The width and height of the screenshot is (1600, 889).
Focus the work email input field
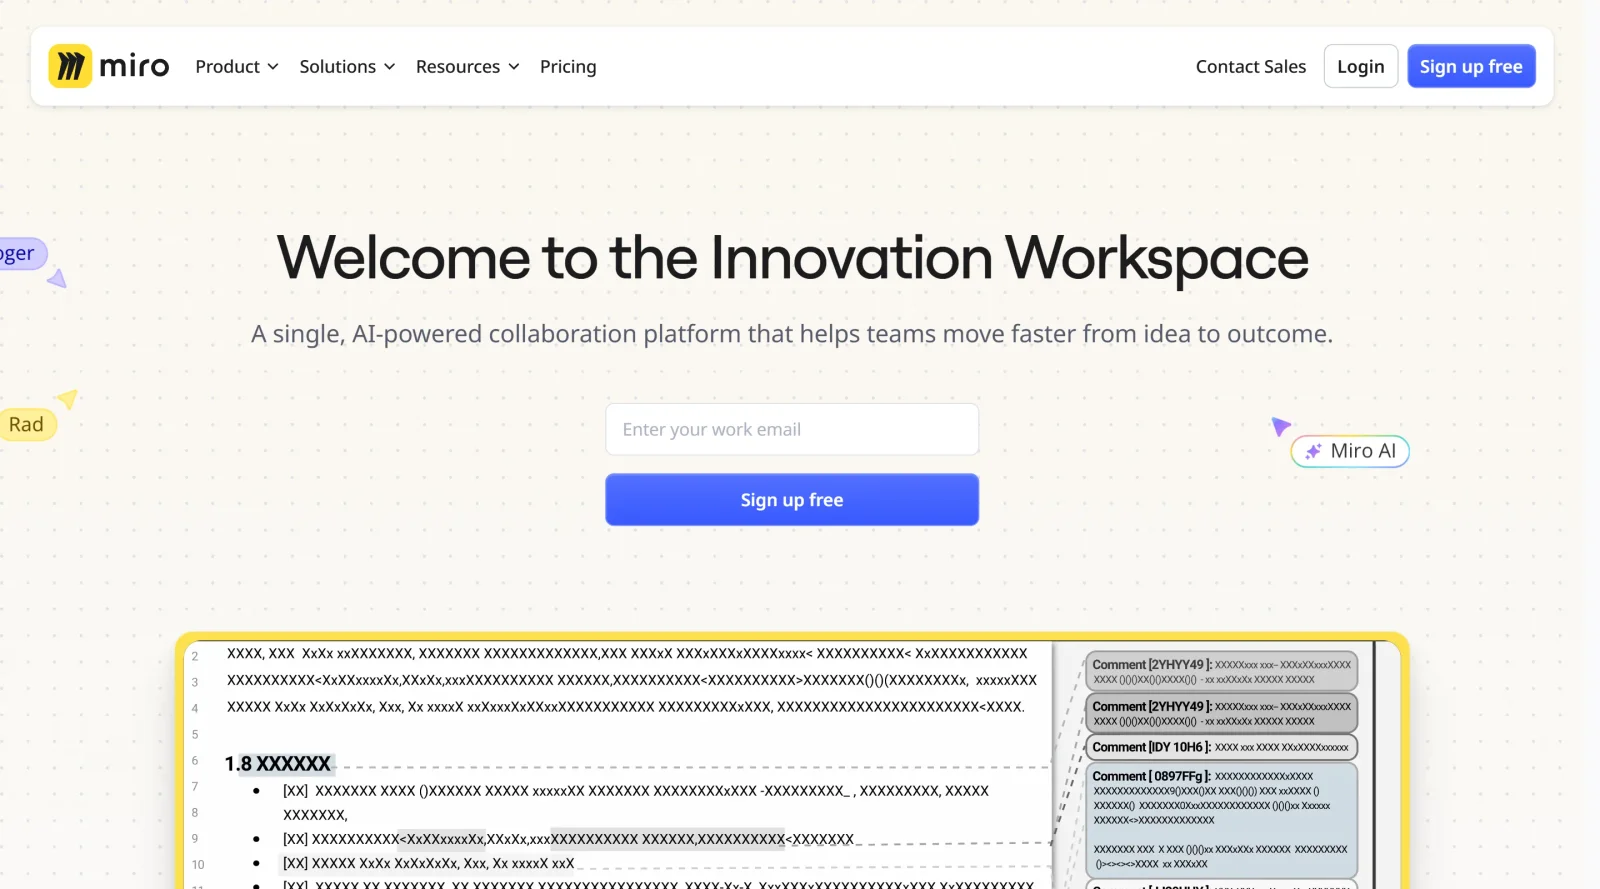[x=792, y=429]
